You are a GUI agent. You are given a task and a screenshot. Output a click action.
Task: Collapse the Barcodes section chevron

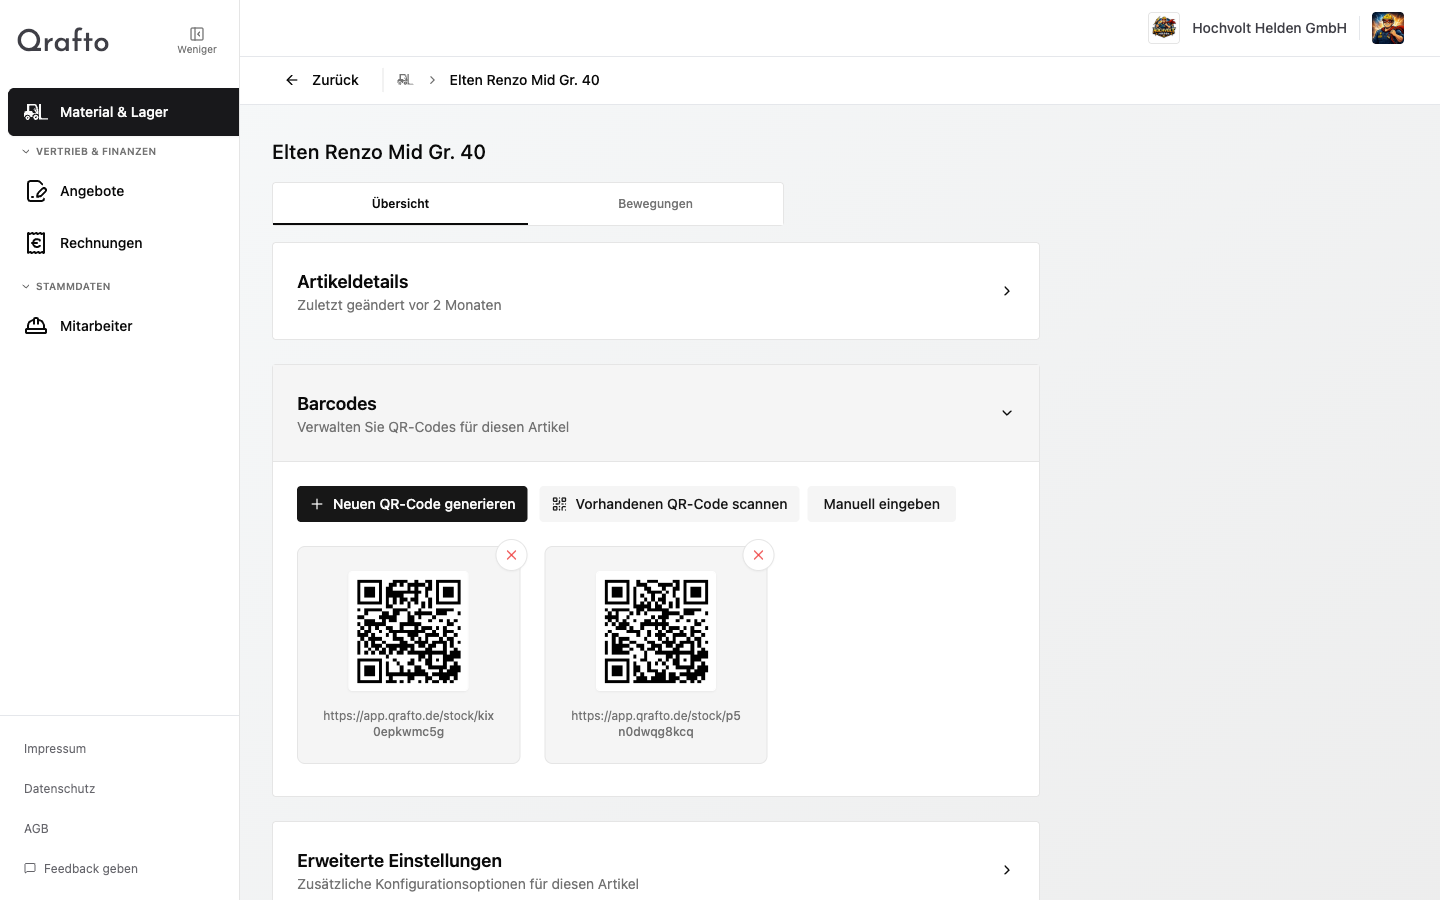pos(1007,412)
